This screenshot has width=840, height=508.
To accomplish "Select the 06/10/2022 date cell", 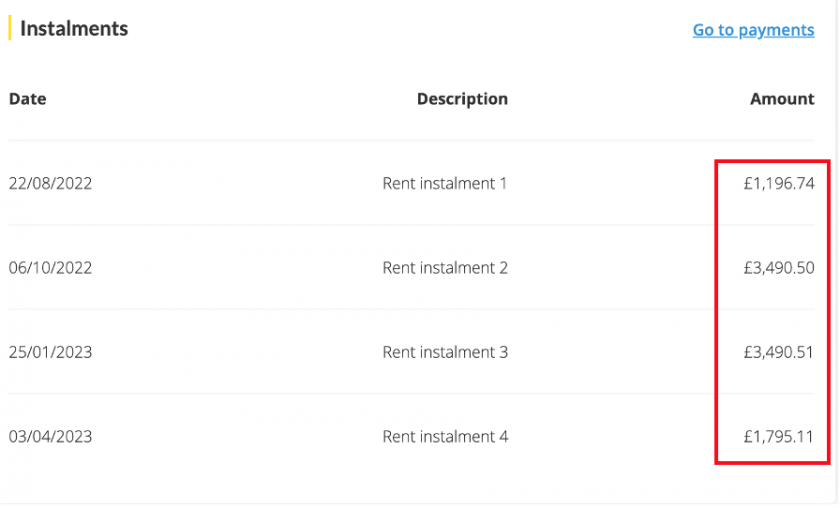I will point(50,268).
